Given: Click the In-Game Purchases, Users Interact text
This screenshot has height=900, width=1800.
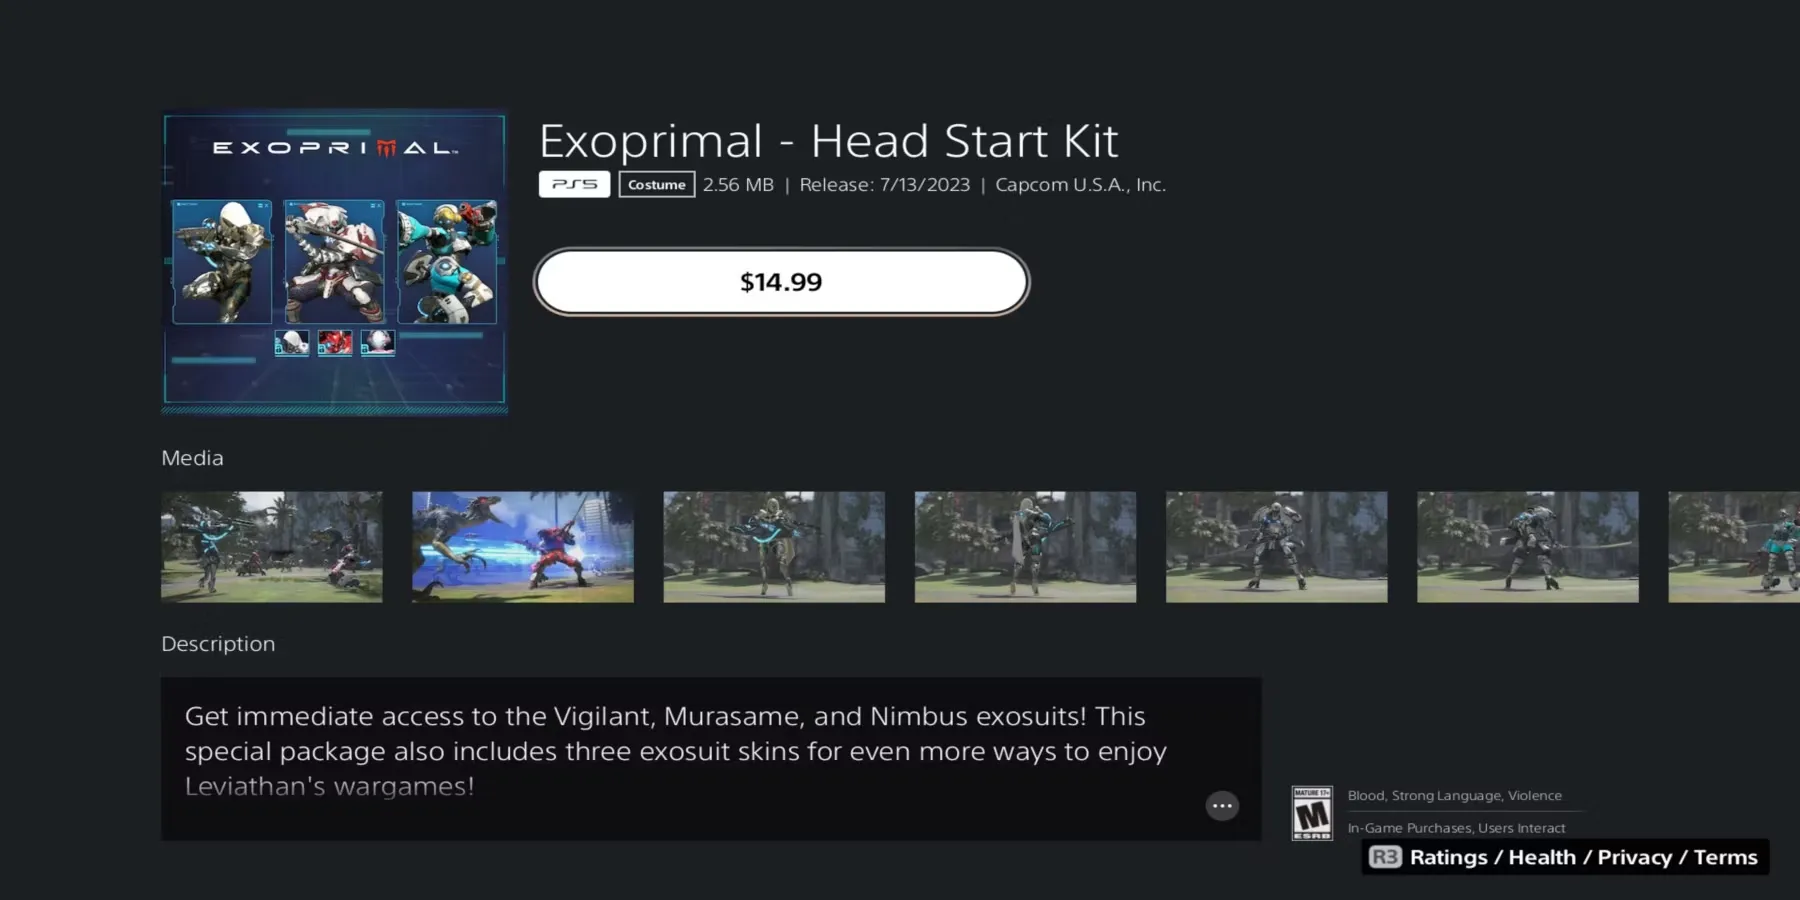Looking at the screenshot, I should tap(1457, 828).
